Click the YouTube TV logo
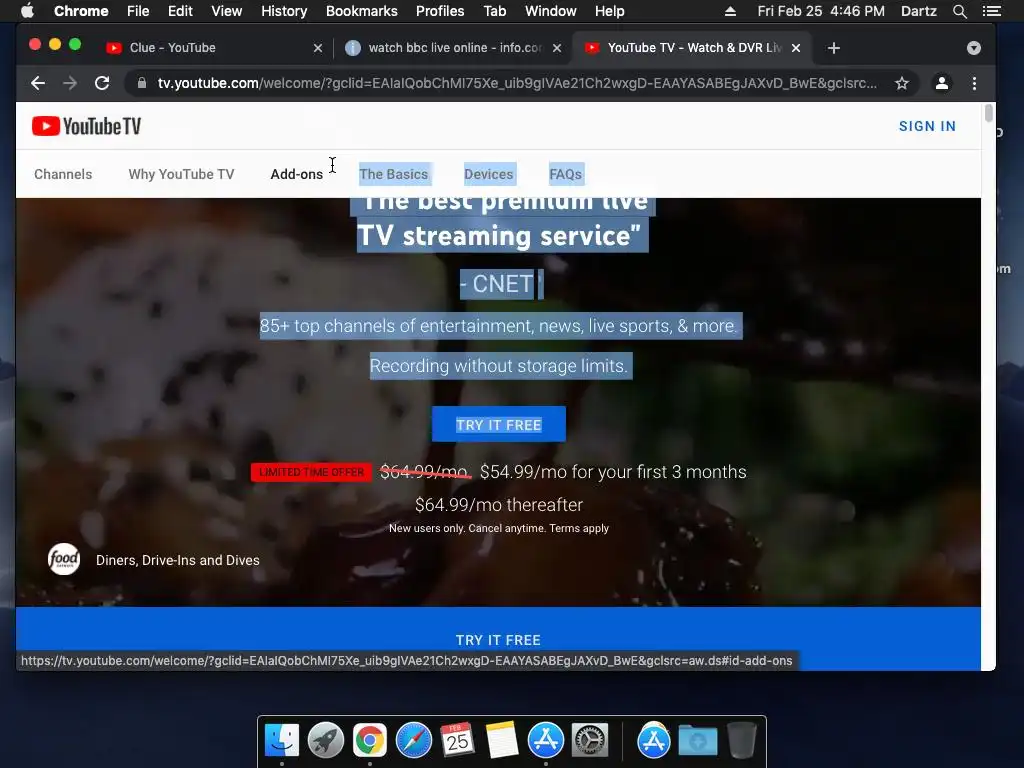 tap(86, 126)
